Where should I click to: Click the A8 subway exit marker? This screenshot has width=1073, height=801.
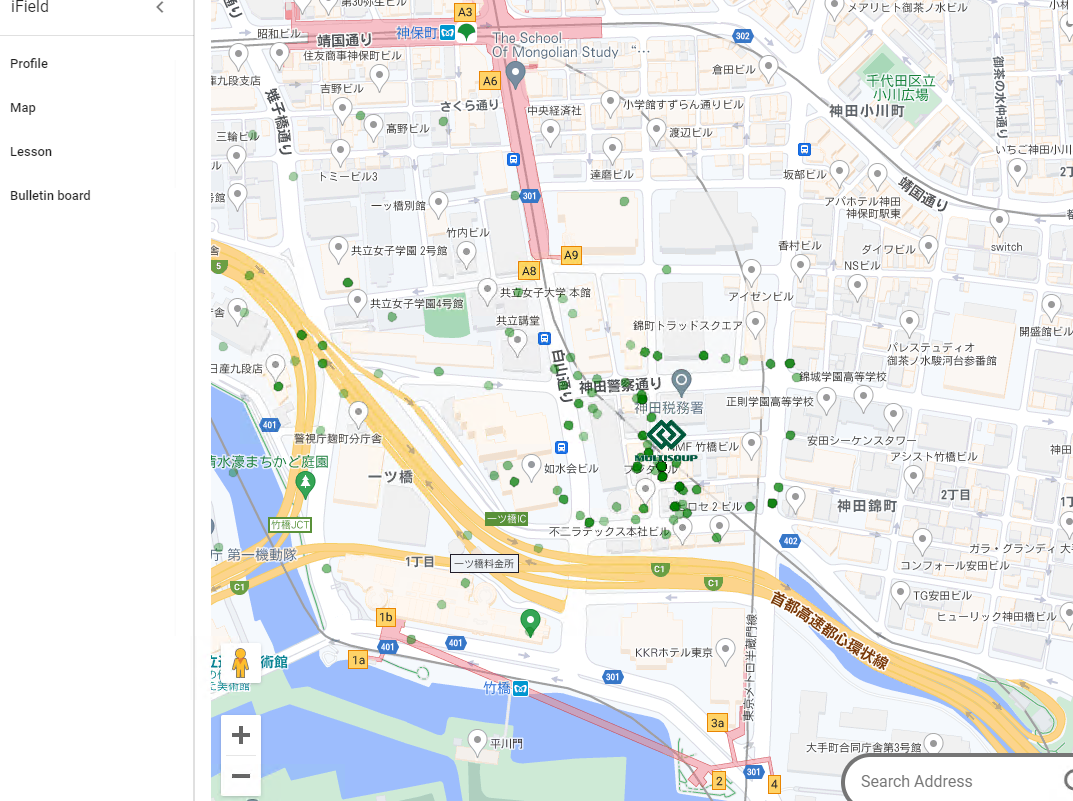point(529,271)
